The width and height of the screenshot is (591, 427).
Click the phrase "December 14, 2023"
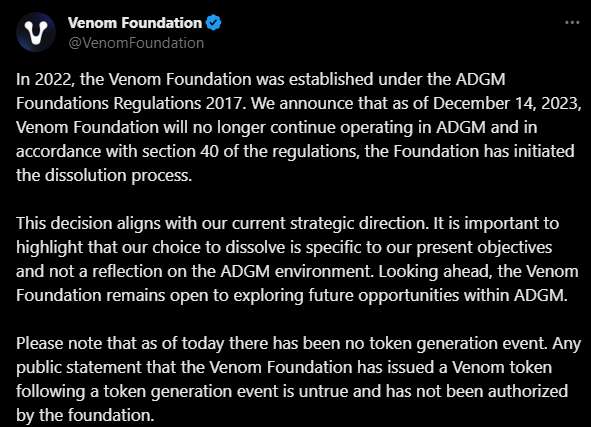click(506, 104)
